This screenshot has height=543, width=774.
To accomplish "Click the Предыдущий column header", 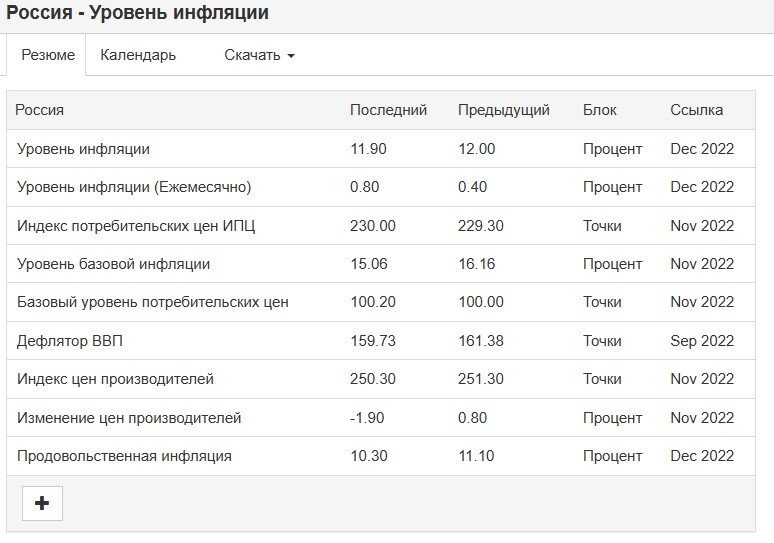I will (x=504, y=110).
